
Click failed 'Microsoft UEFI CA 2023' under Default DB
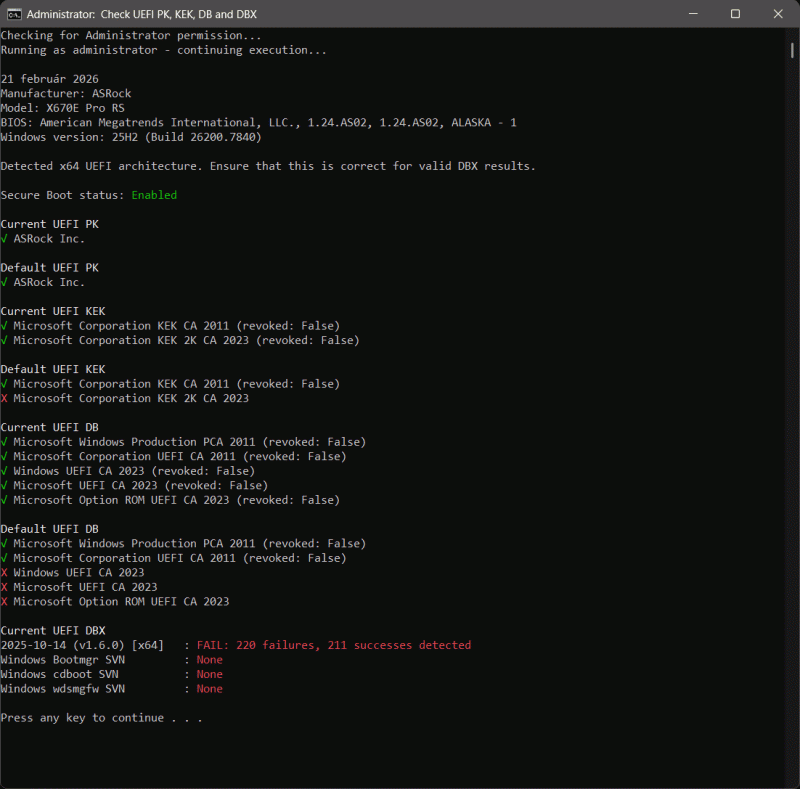(86, 587)
